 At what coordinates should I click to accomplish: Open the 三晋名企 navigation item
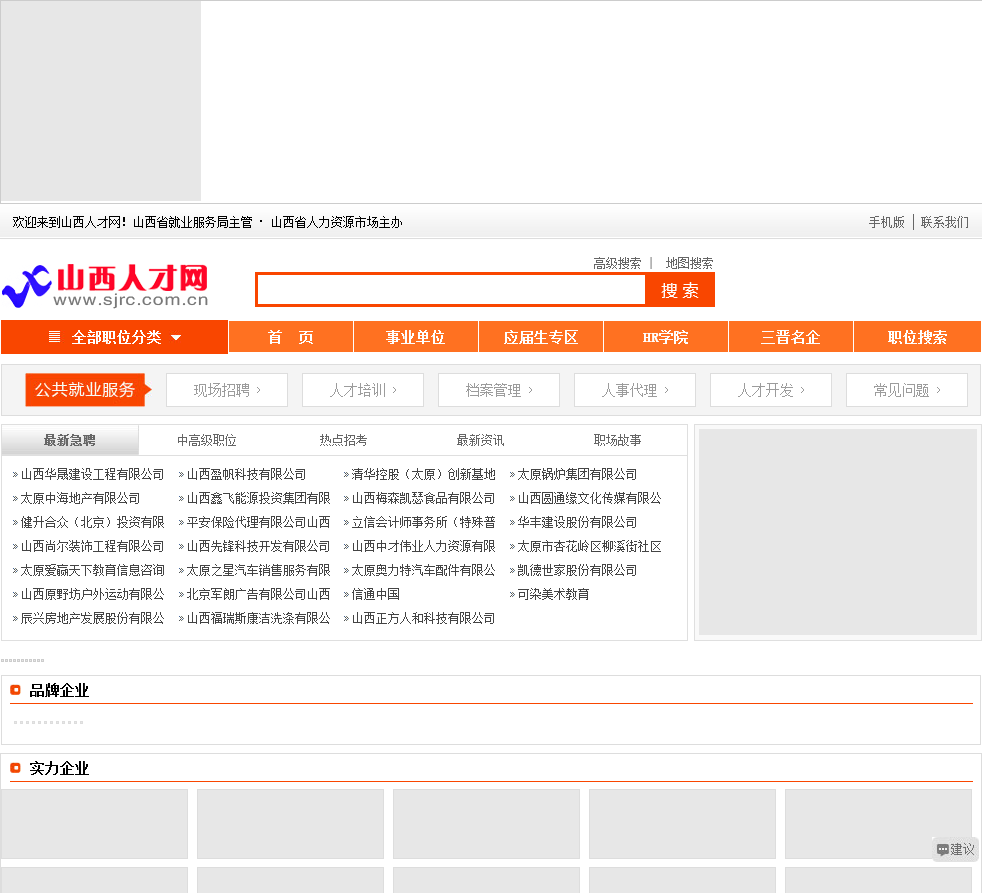coord(791,338)
